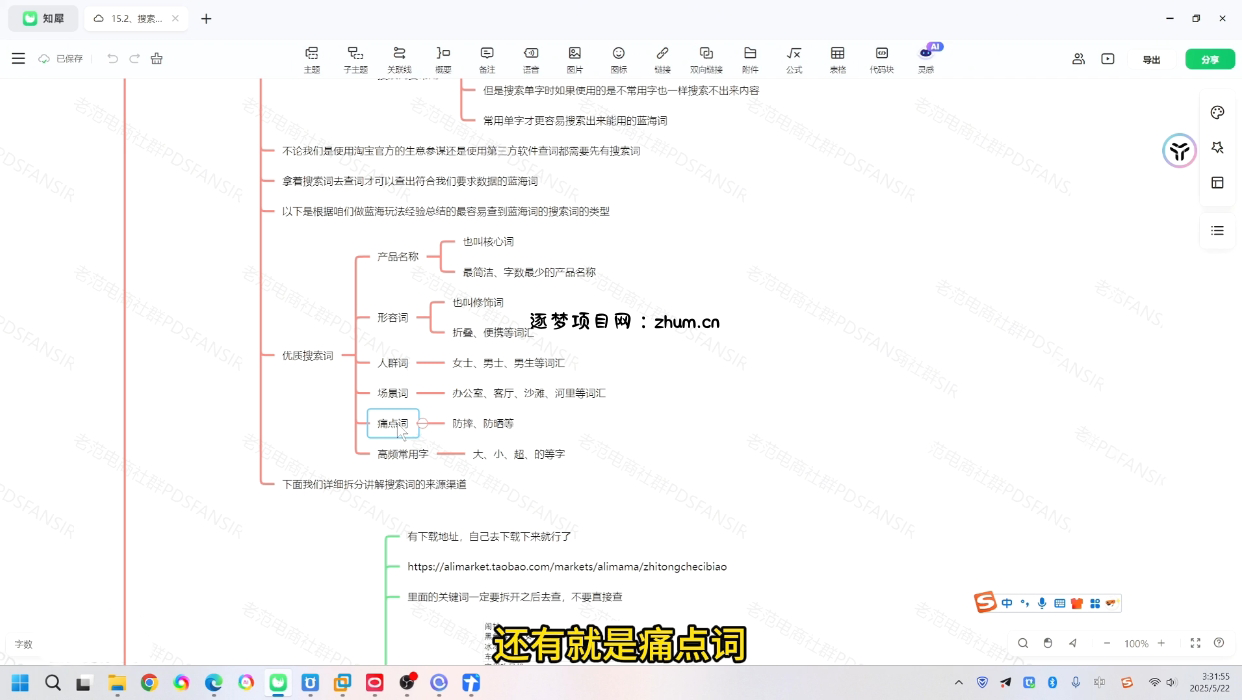Click the 导出 export button
The width and height of the screenshot is (1242, 700).
click(x=1152, y=59)
